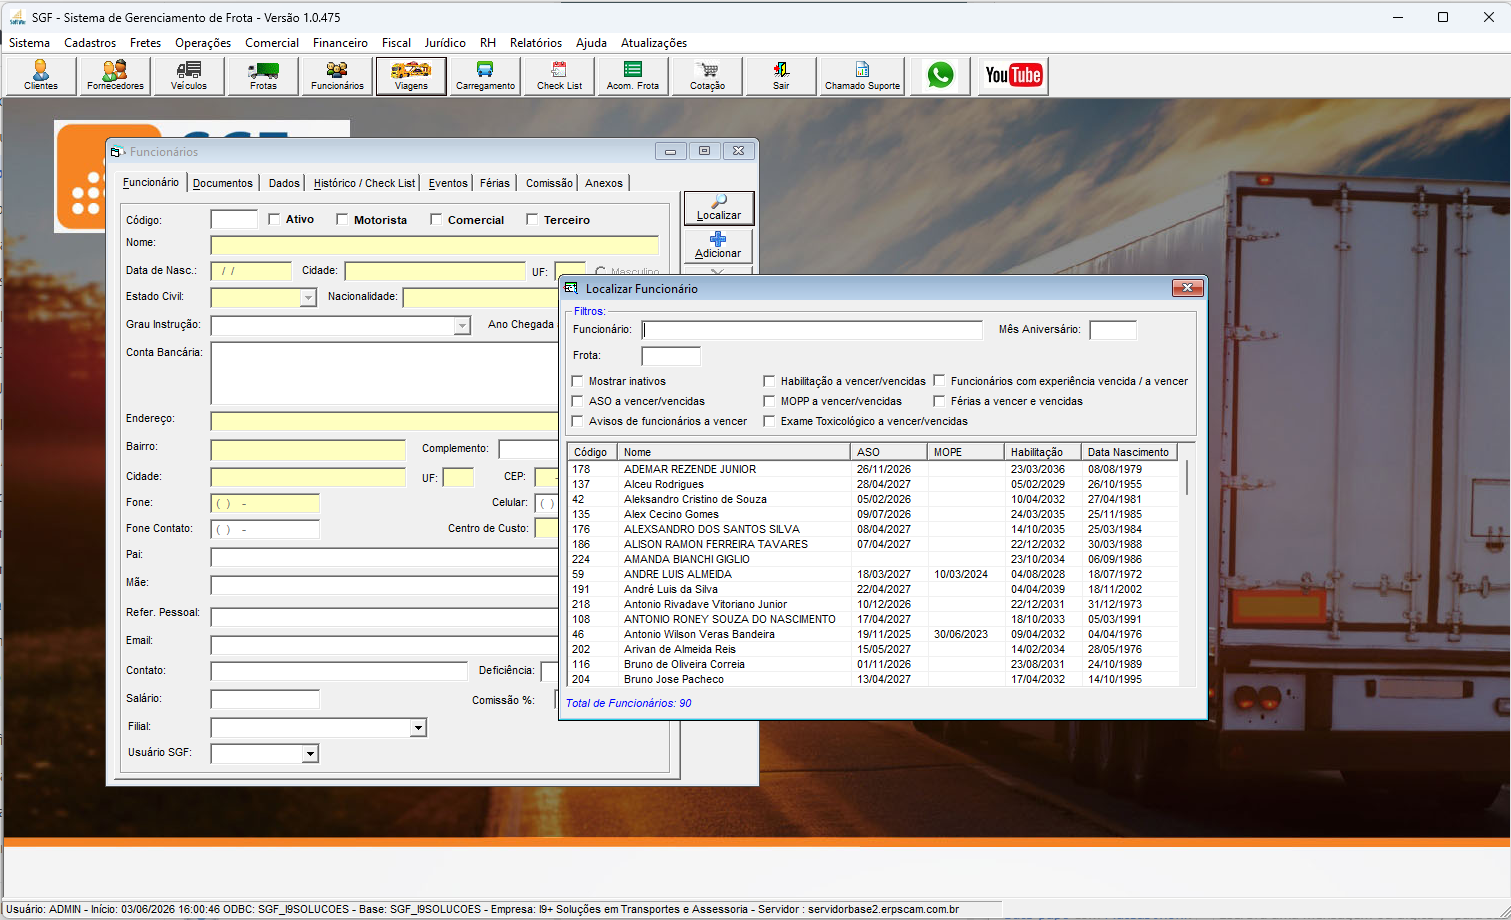Toggle Férias a vencer e vencidas checkbox
This screenshot has width=1511, height=920.
(940, 401)
